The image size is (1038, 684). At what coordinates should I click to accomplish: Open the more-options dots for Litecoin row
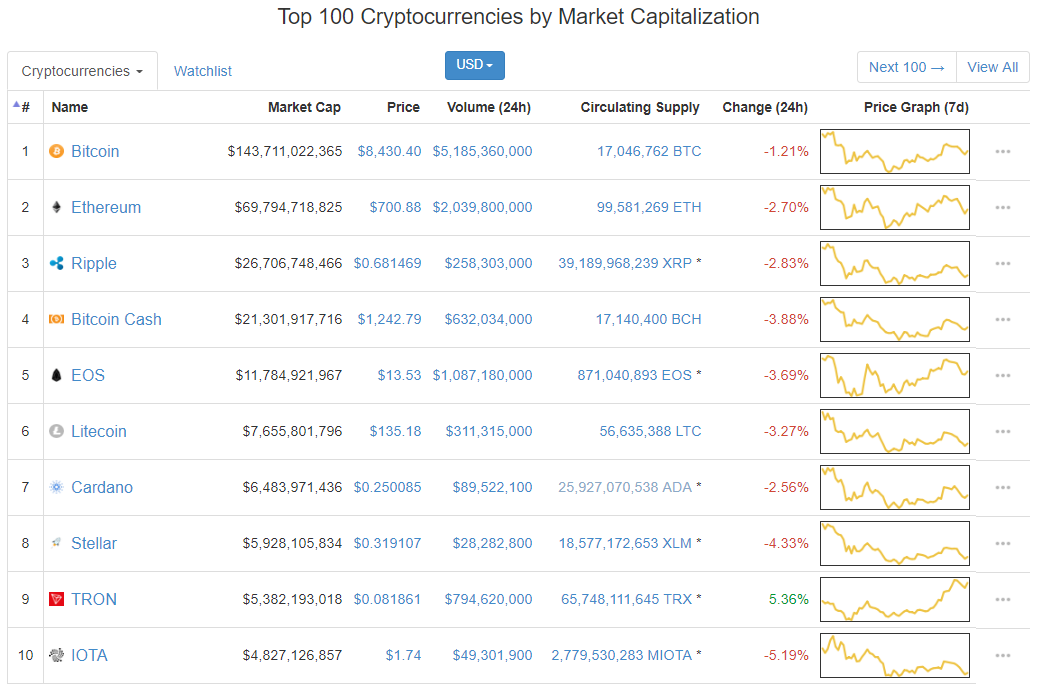click(x=1002, y=431)
